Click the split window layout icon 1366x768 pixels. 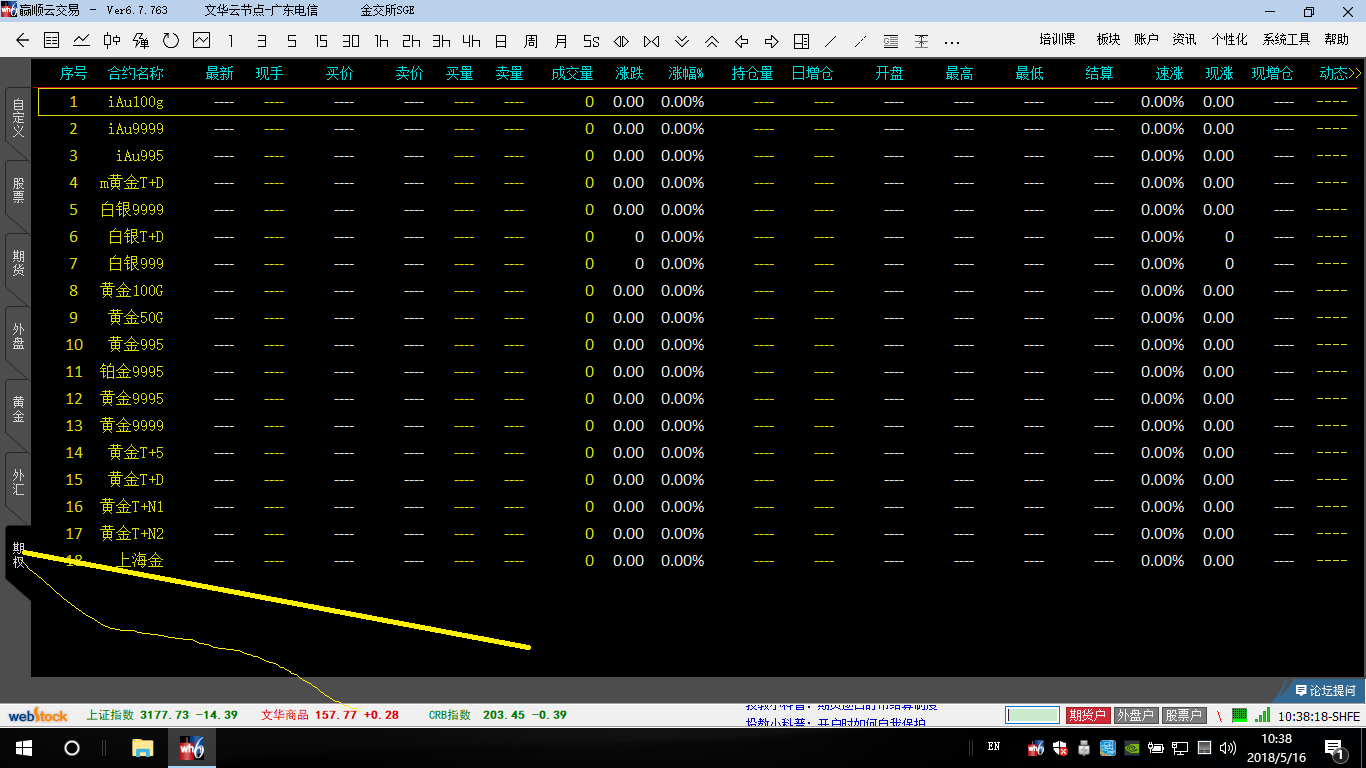tap(801, 41)
